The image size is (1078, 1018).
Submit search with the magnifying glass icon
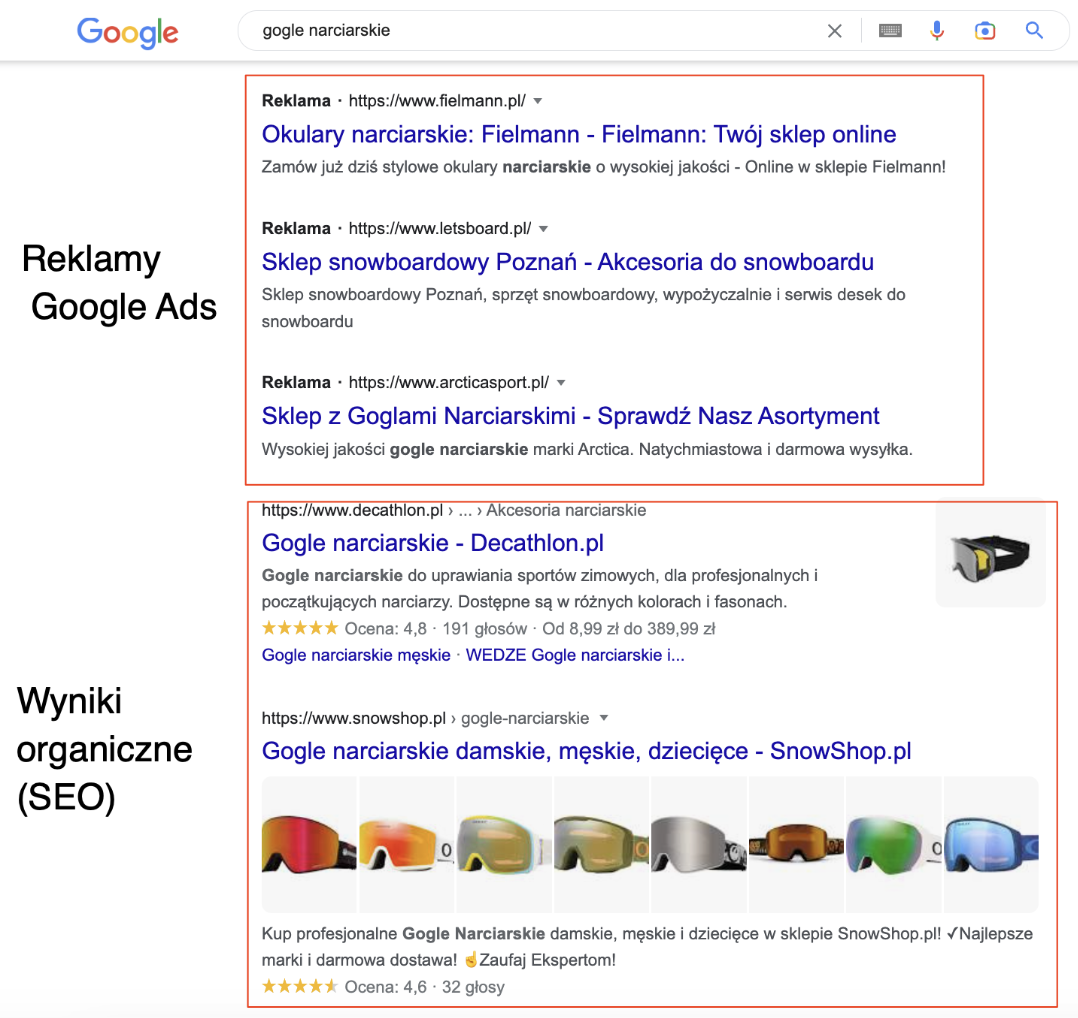pyautogui.click(x=1034, y=30)
